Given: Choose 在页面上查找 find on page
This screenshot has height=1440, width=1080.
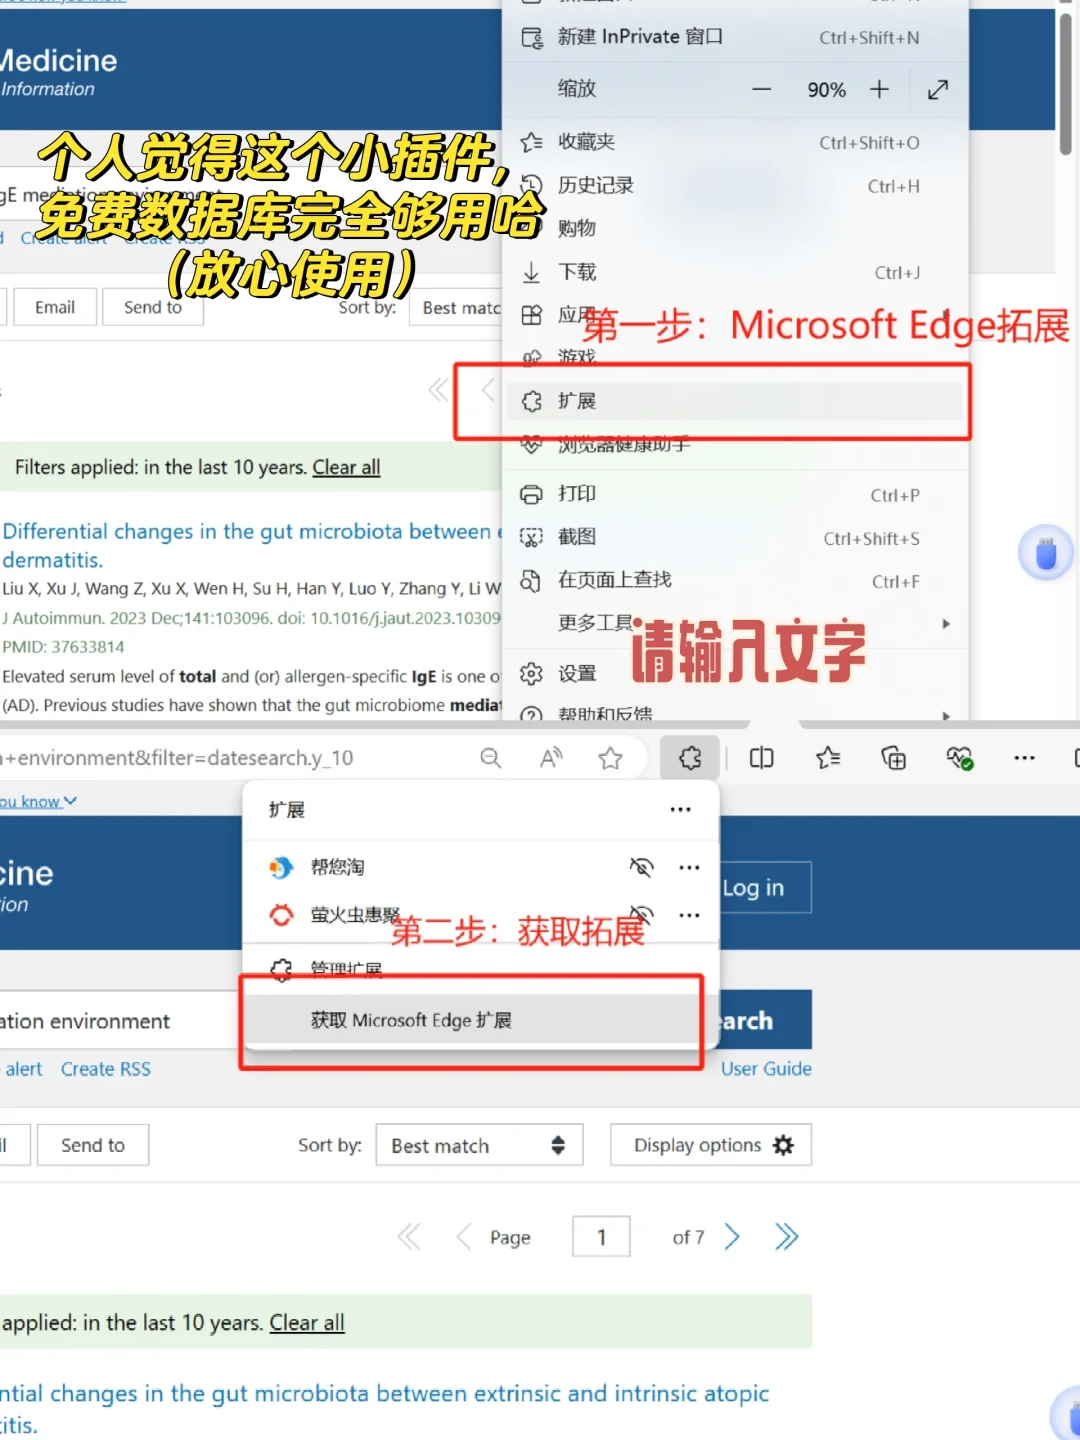Looking at the screenshot, I should [735, 580].
